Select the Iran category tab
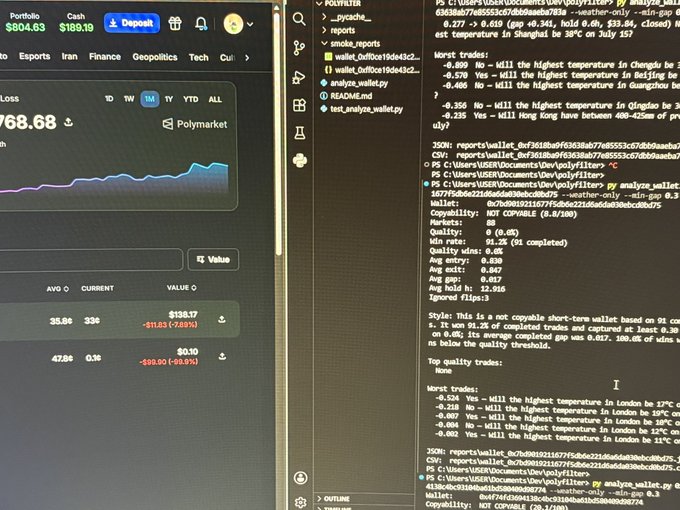 (69, 56)
